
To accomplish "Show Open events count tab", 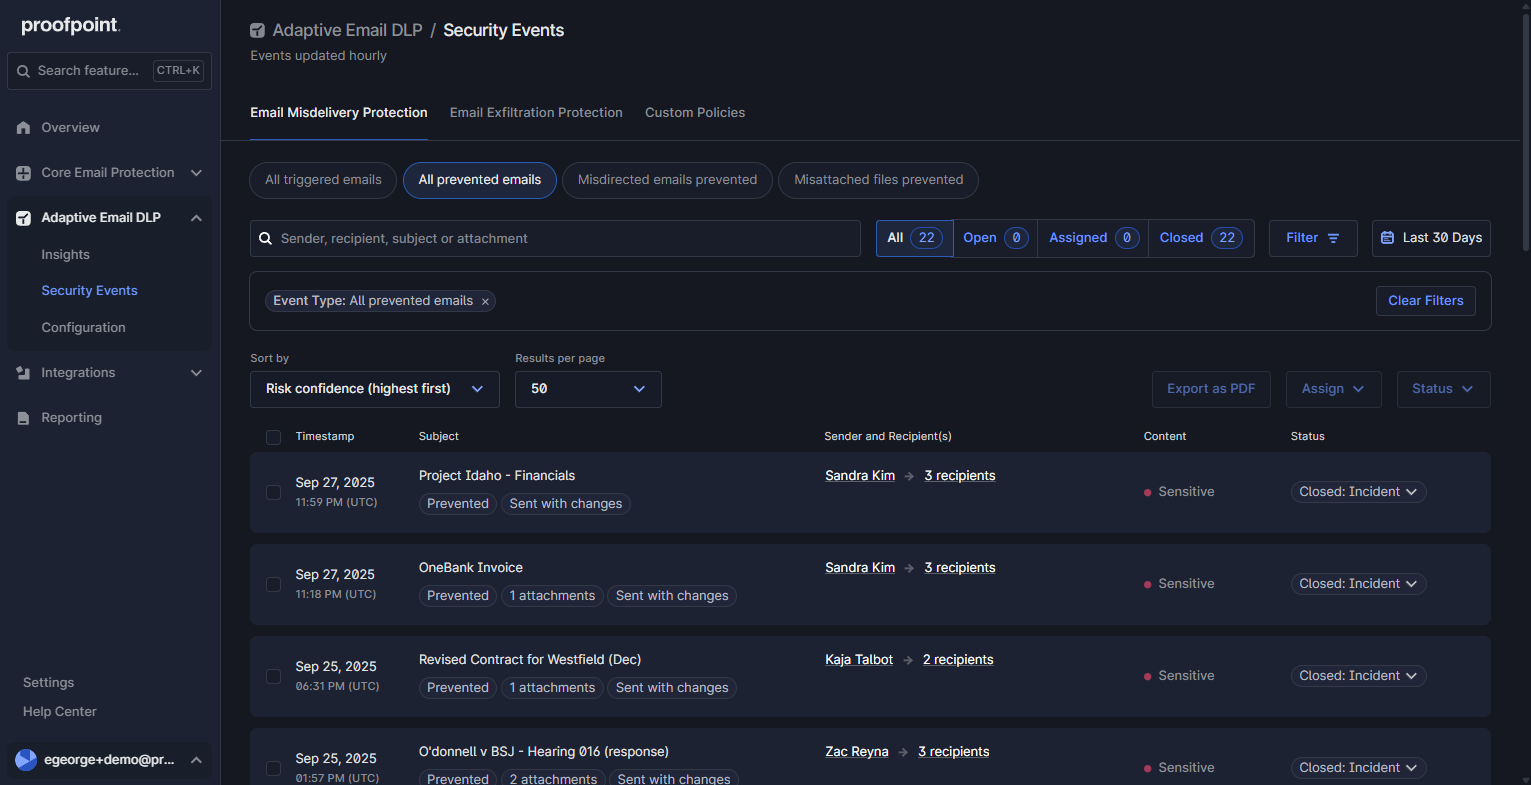I will [995, 238].
